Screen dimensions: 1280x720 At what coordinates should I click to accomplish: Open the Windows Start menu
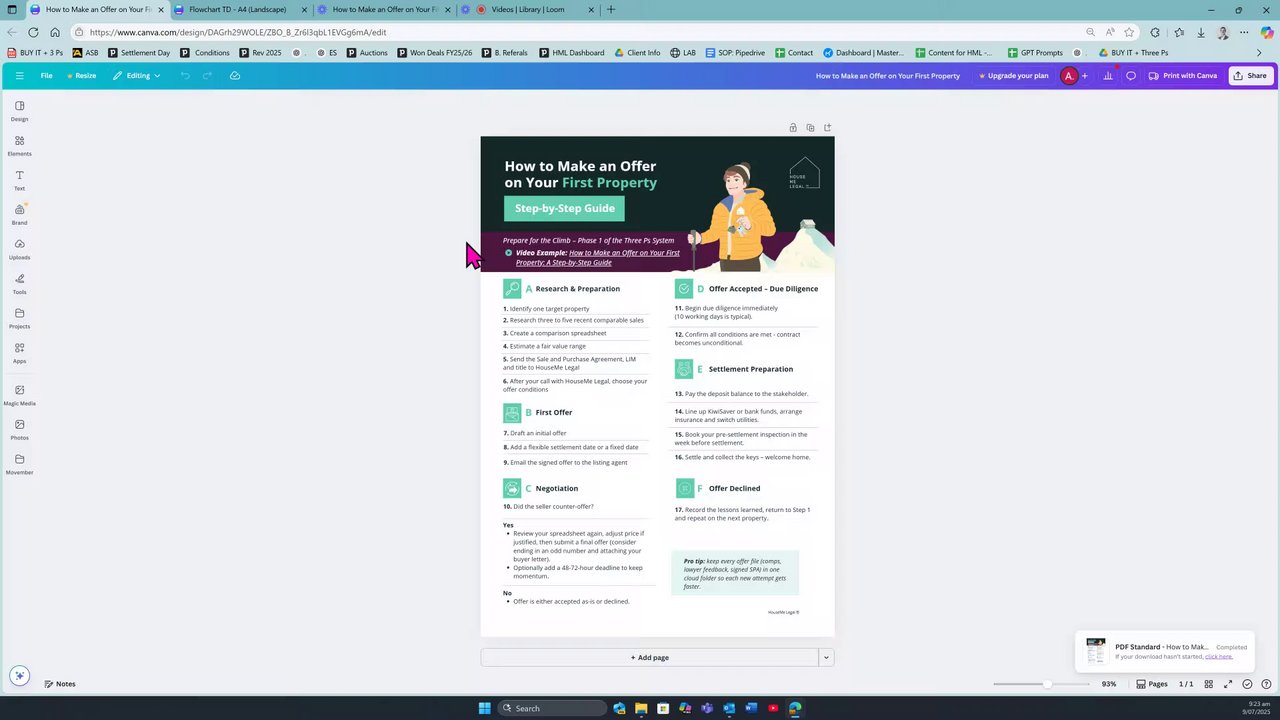pos(484,708)
